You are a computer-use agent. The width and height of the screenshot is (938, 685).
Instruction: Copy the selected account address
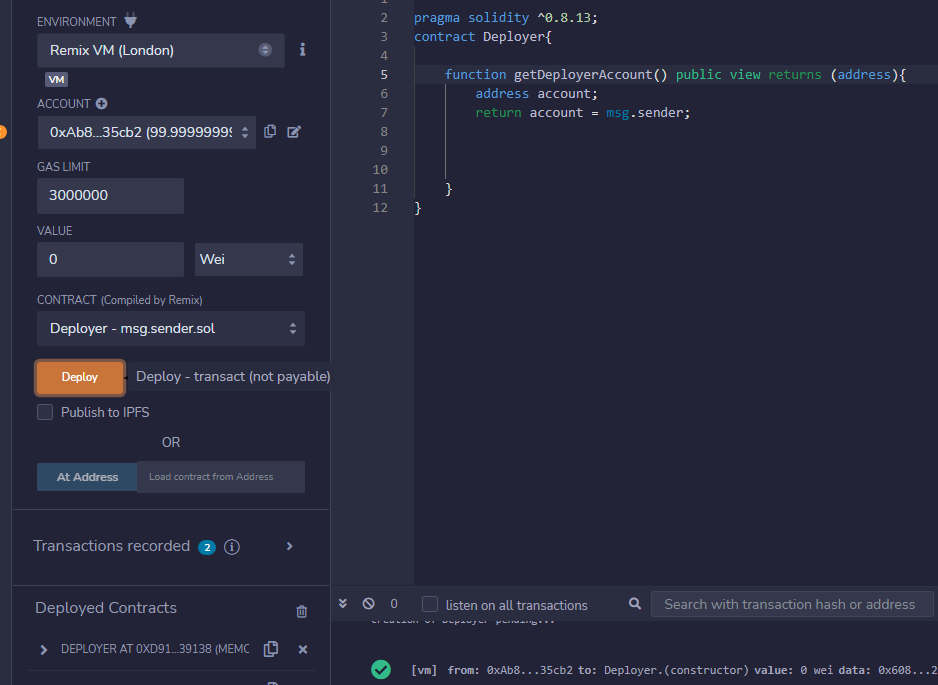pos(270,131)
